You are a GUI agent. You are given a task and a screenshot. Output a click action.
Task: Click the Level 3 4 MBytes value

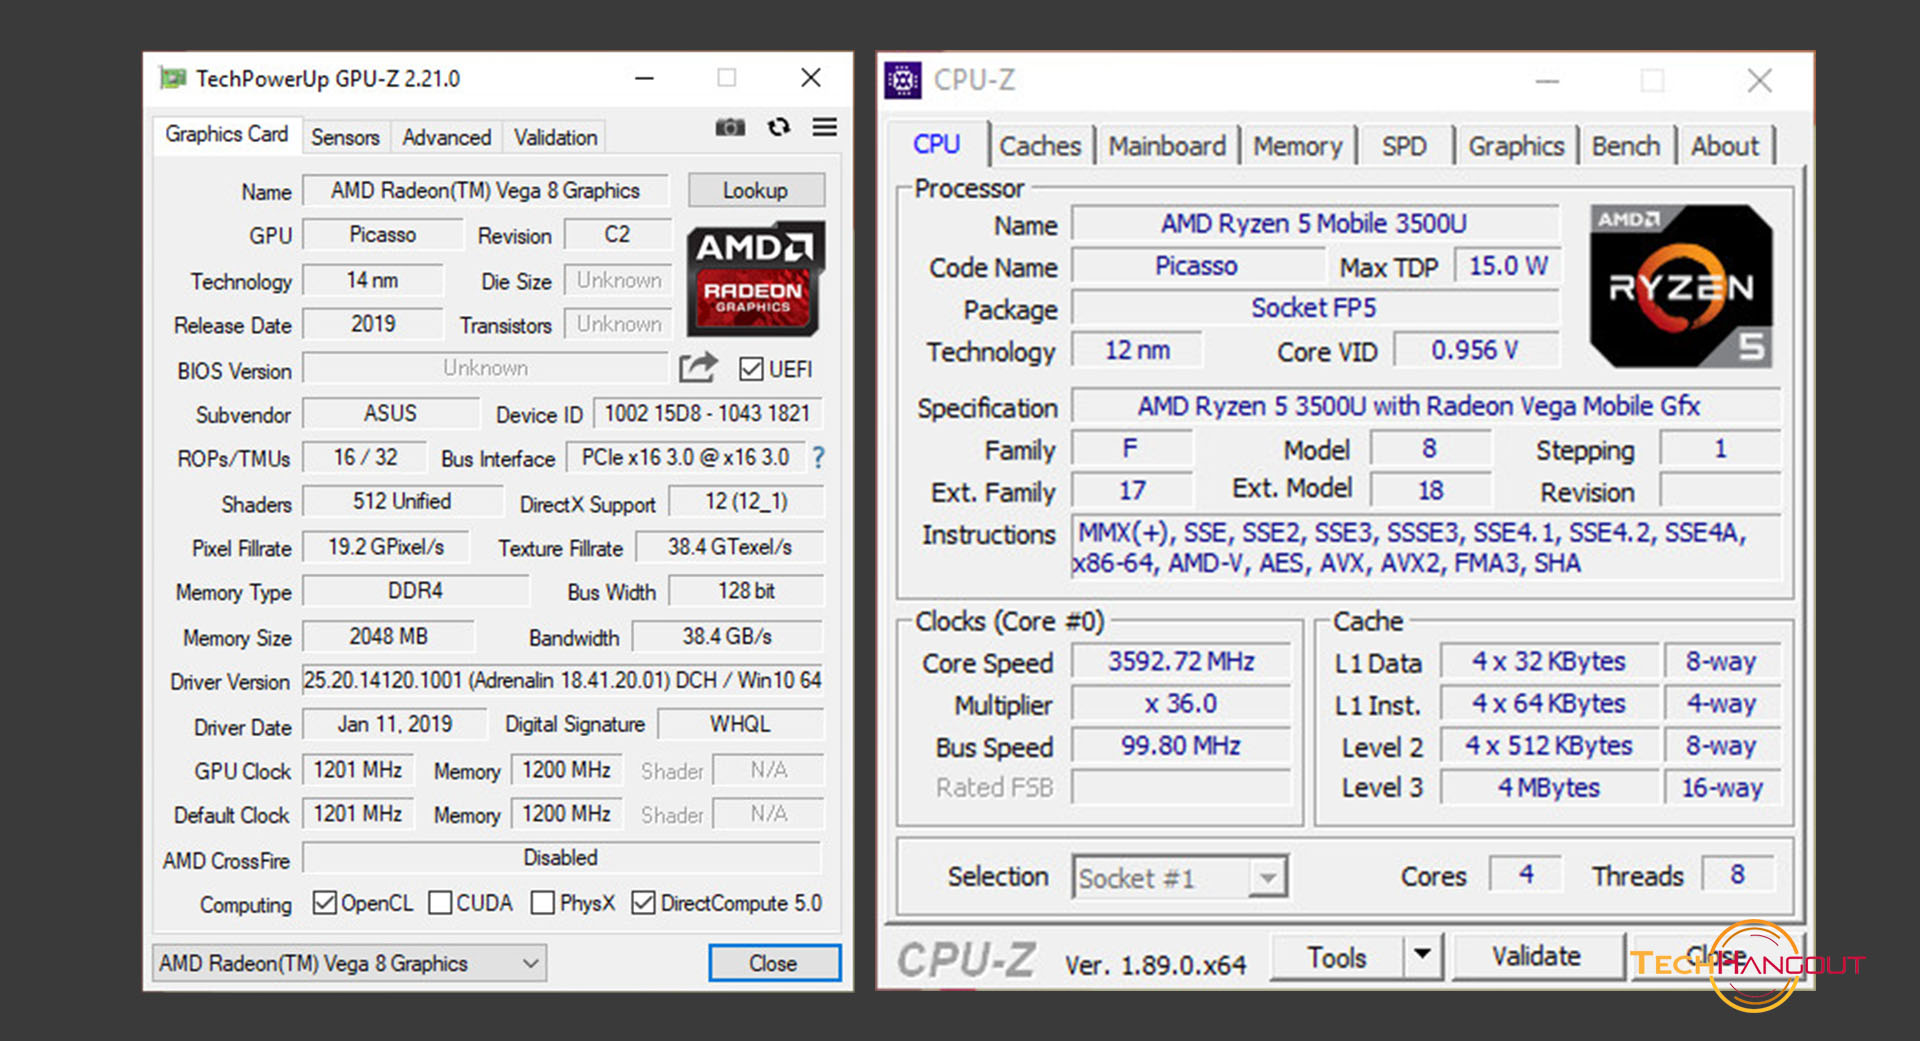[x=1549, y=788]
